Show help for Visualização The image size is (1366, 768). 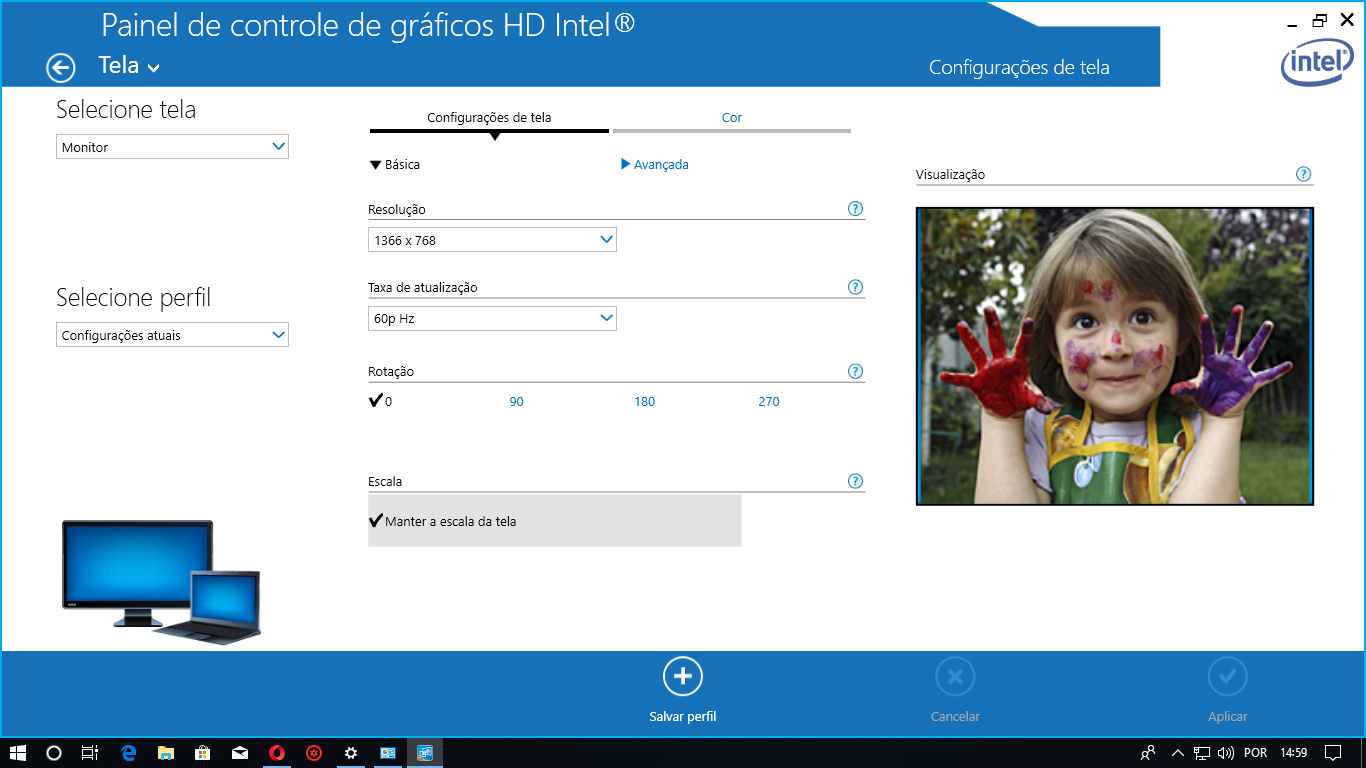pos(1303,174)
